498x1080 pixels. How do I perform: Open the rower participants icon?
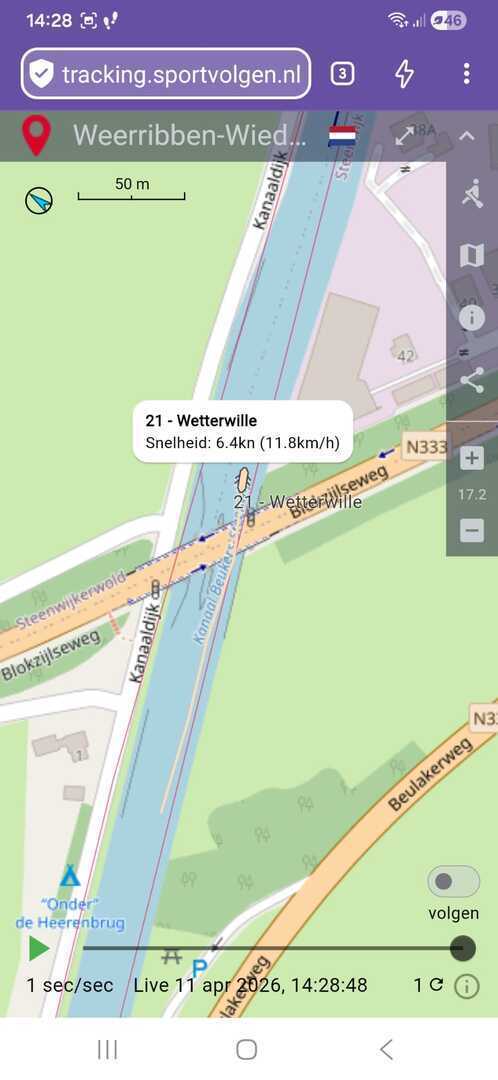(x=472, y=194)
